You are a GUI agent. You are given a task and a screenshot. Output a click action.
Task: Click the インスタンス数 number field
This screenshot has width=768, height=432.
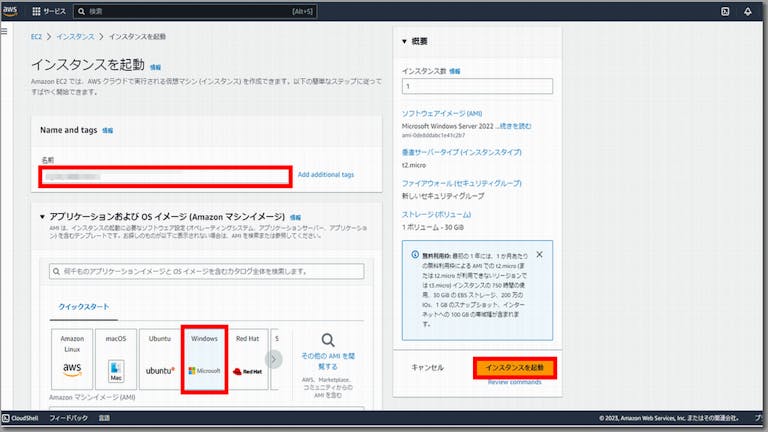(477, 86)
